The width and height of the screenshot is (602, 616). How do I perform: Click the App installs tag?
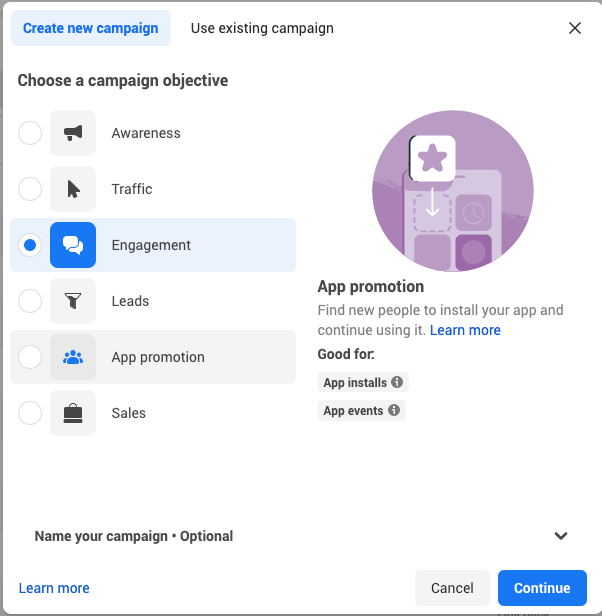[x=363, y=382]
